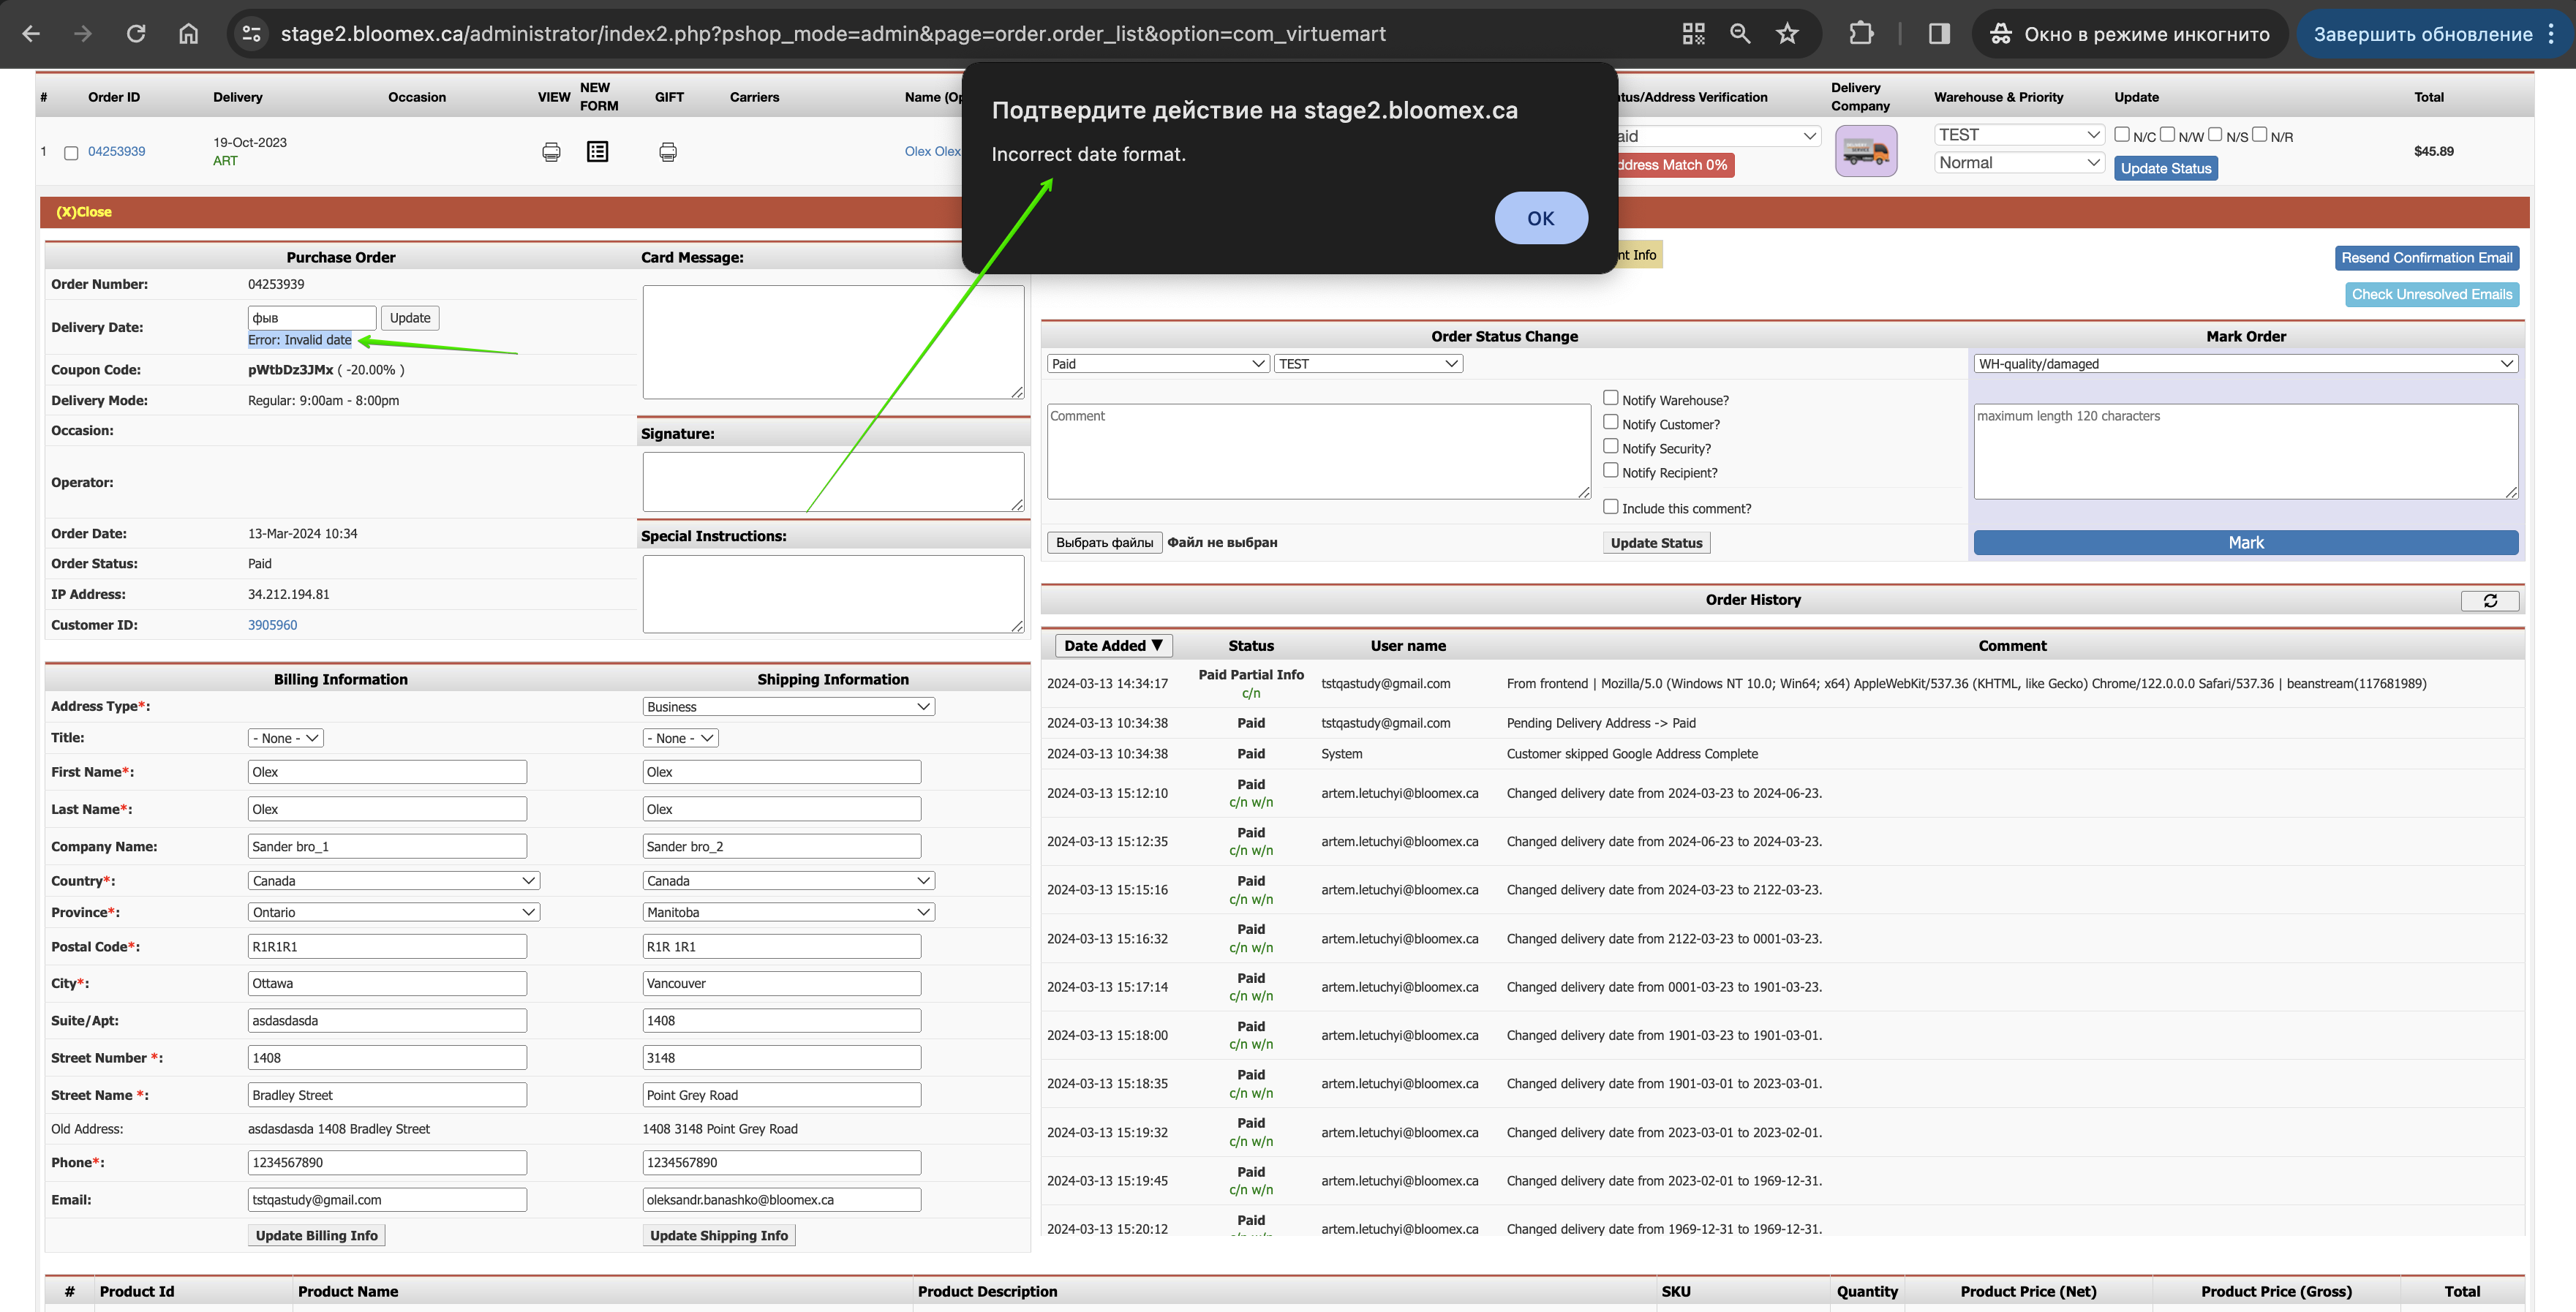Screen dimensions: 2576x1312
Task: Tick the Notify Customer checkbox
Action: coord(1611,422)
